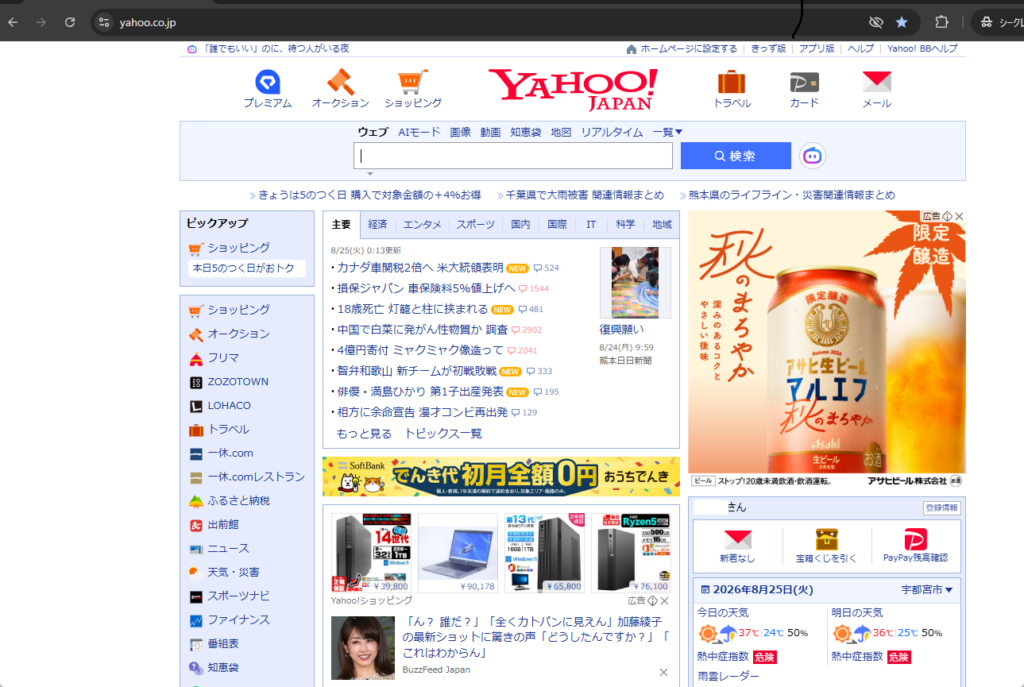Open the 本日5のつく日がおトク pickup item
Screen dimensions: 1024x687
pos(244,268)
